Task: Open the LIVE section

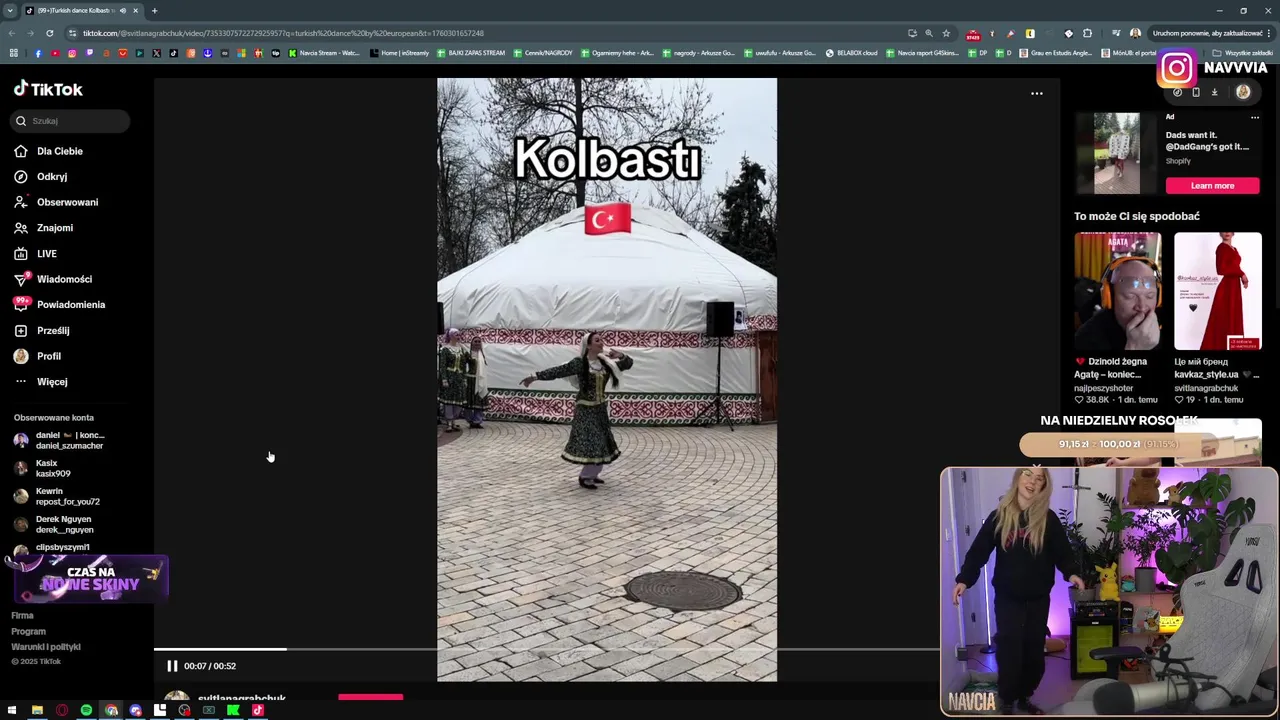Action: pyautogui.click(x=35, y=254)
